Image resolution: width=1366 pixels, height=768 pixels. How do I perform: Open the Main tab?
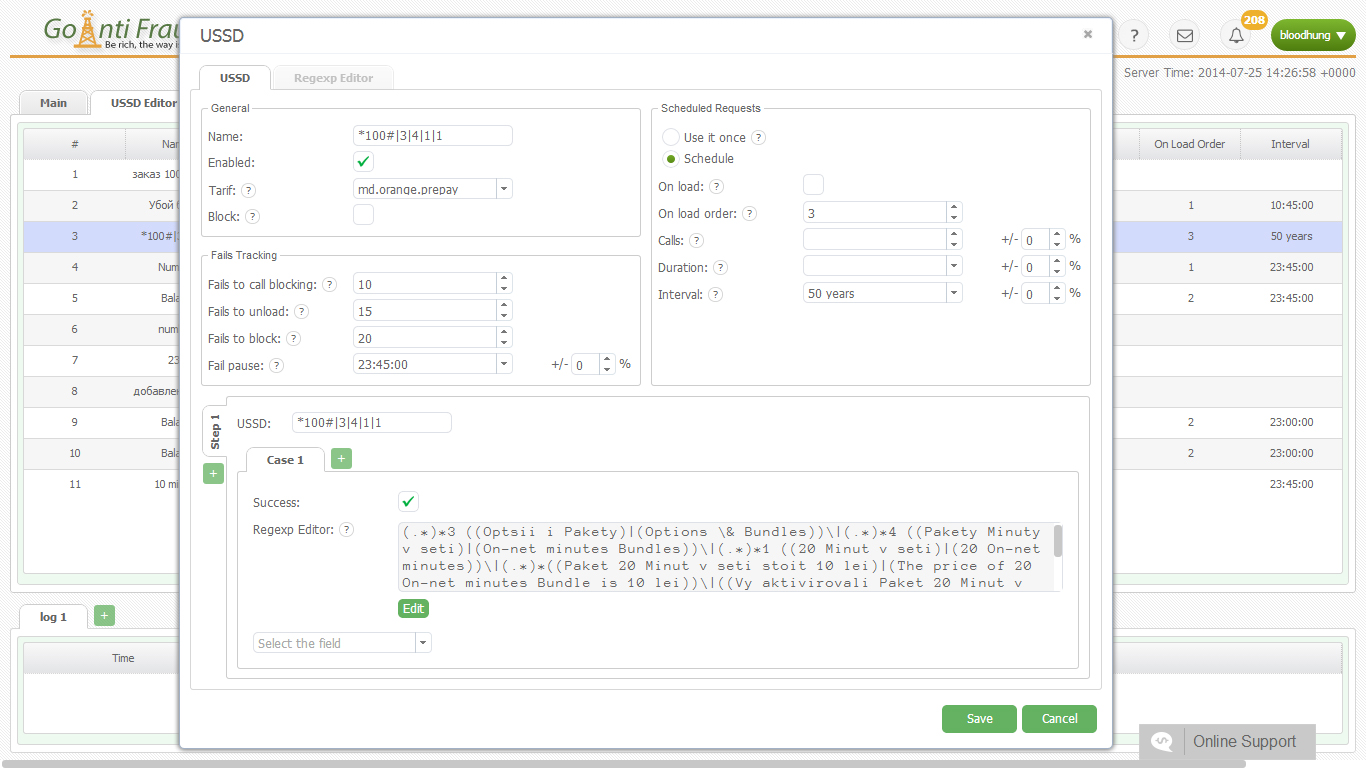53,103
